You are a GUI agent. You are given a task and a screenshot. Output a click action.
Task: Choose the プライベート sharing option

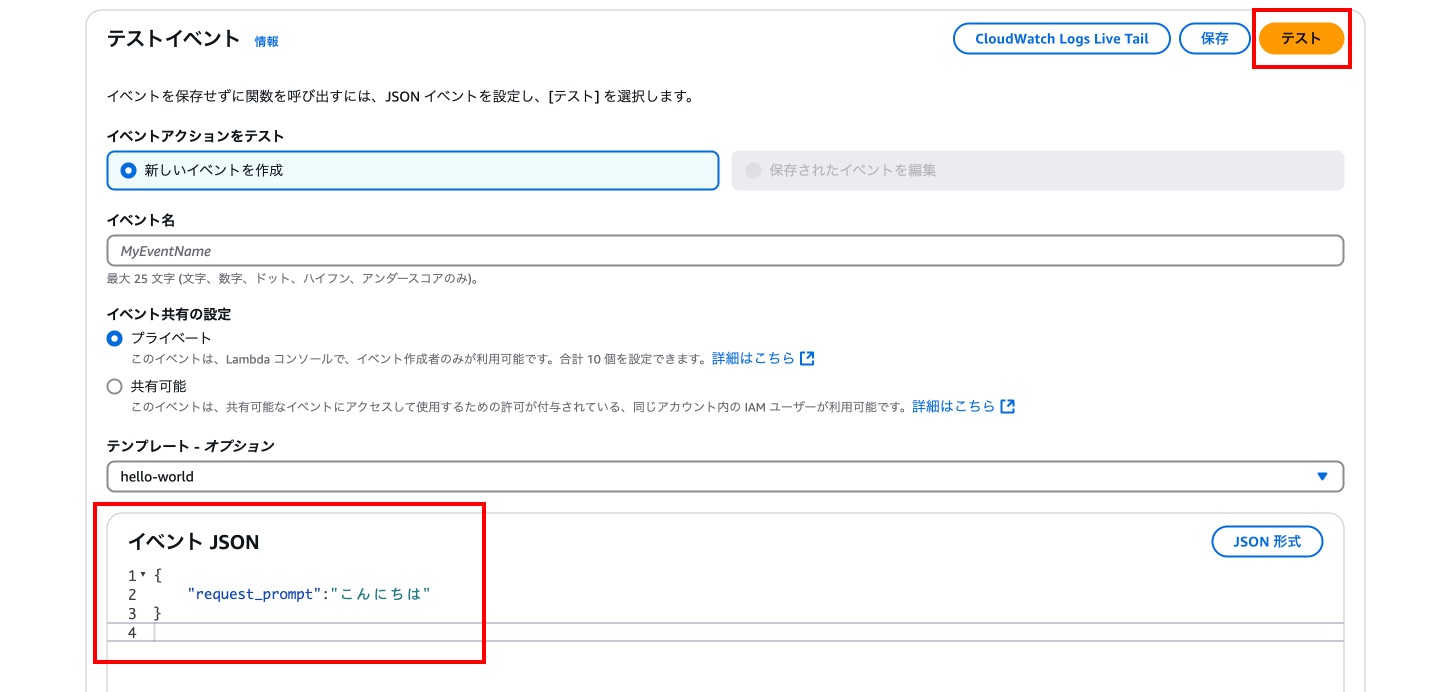pos(115,338)
